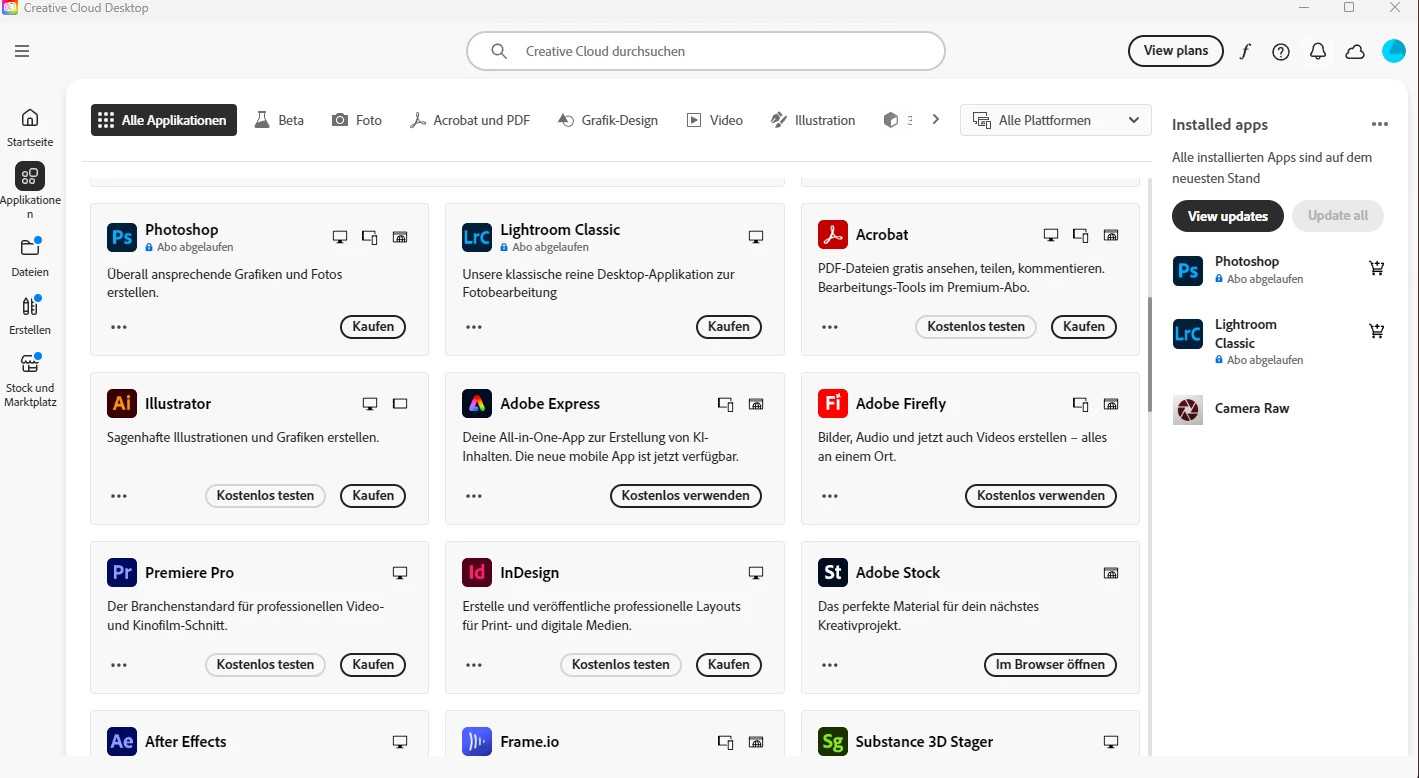Screen dimensions: 1419x778
Task: Open the Illustrator card more options menu
Action: pos(119,496)
